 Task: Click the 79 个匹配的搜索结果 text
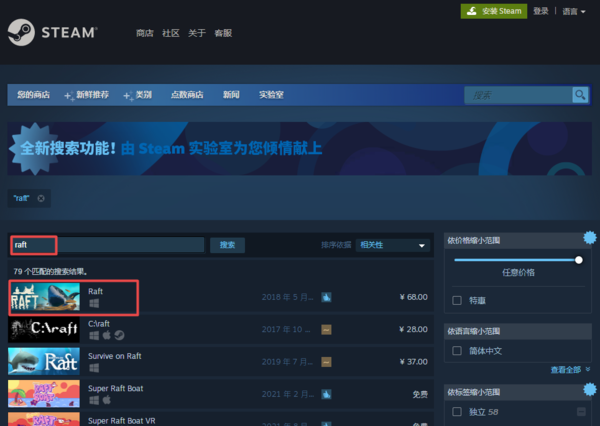51,272
